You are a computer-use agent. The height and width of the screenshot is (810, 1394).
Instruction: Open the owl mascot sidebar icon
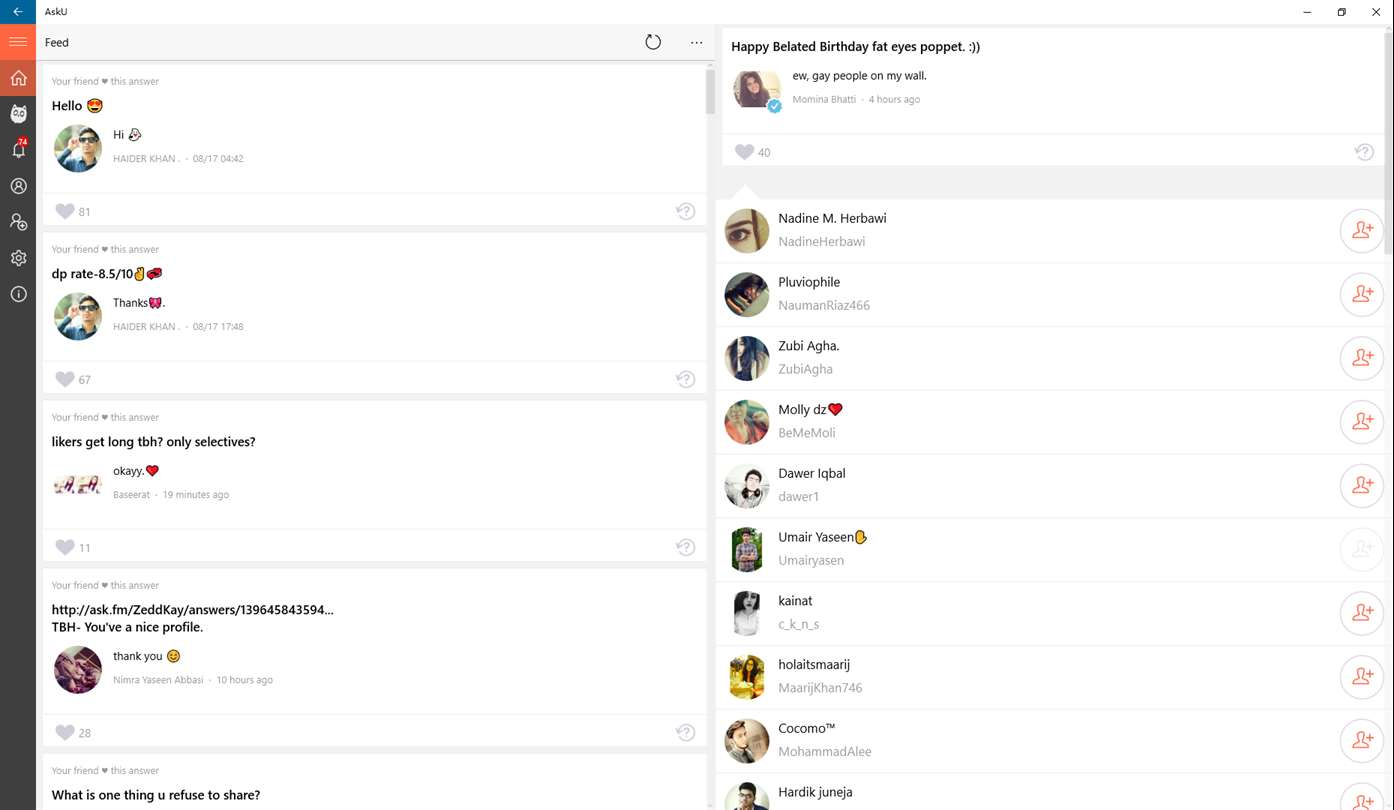[x=18, y=114]
